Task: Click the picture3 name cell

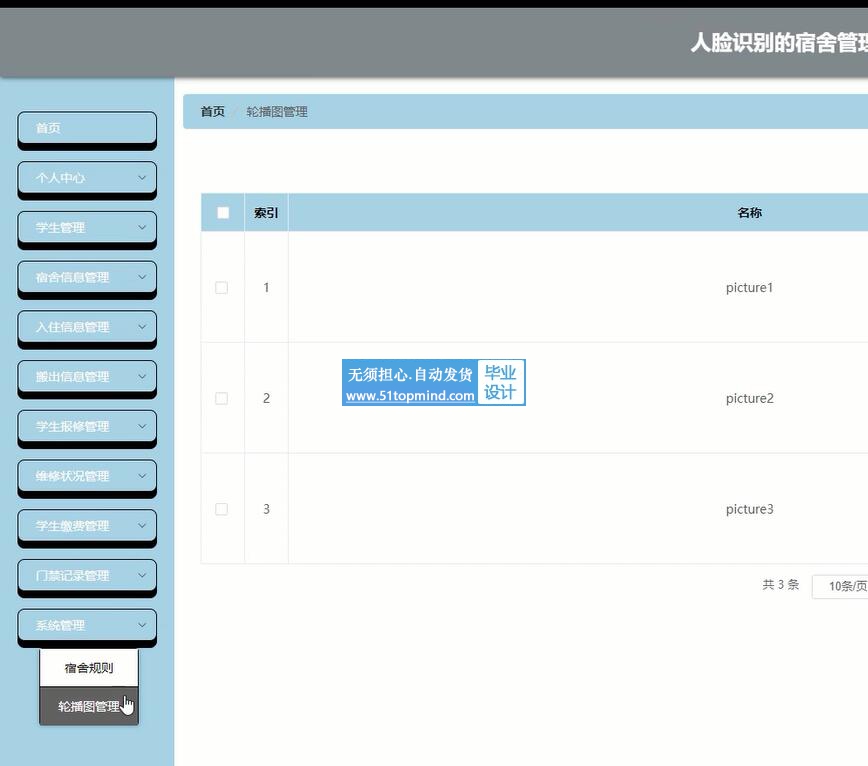Action: pos(750,509)
